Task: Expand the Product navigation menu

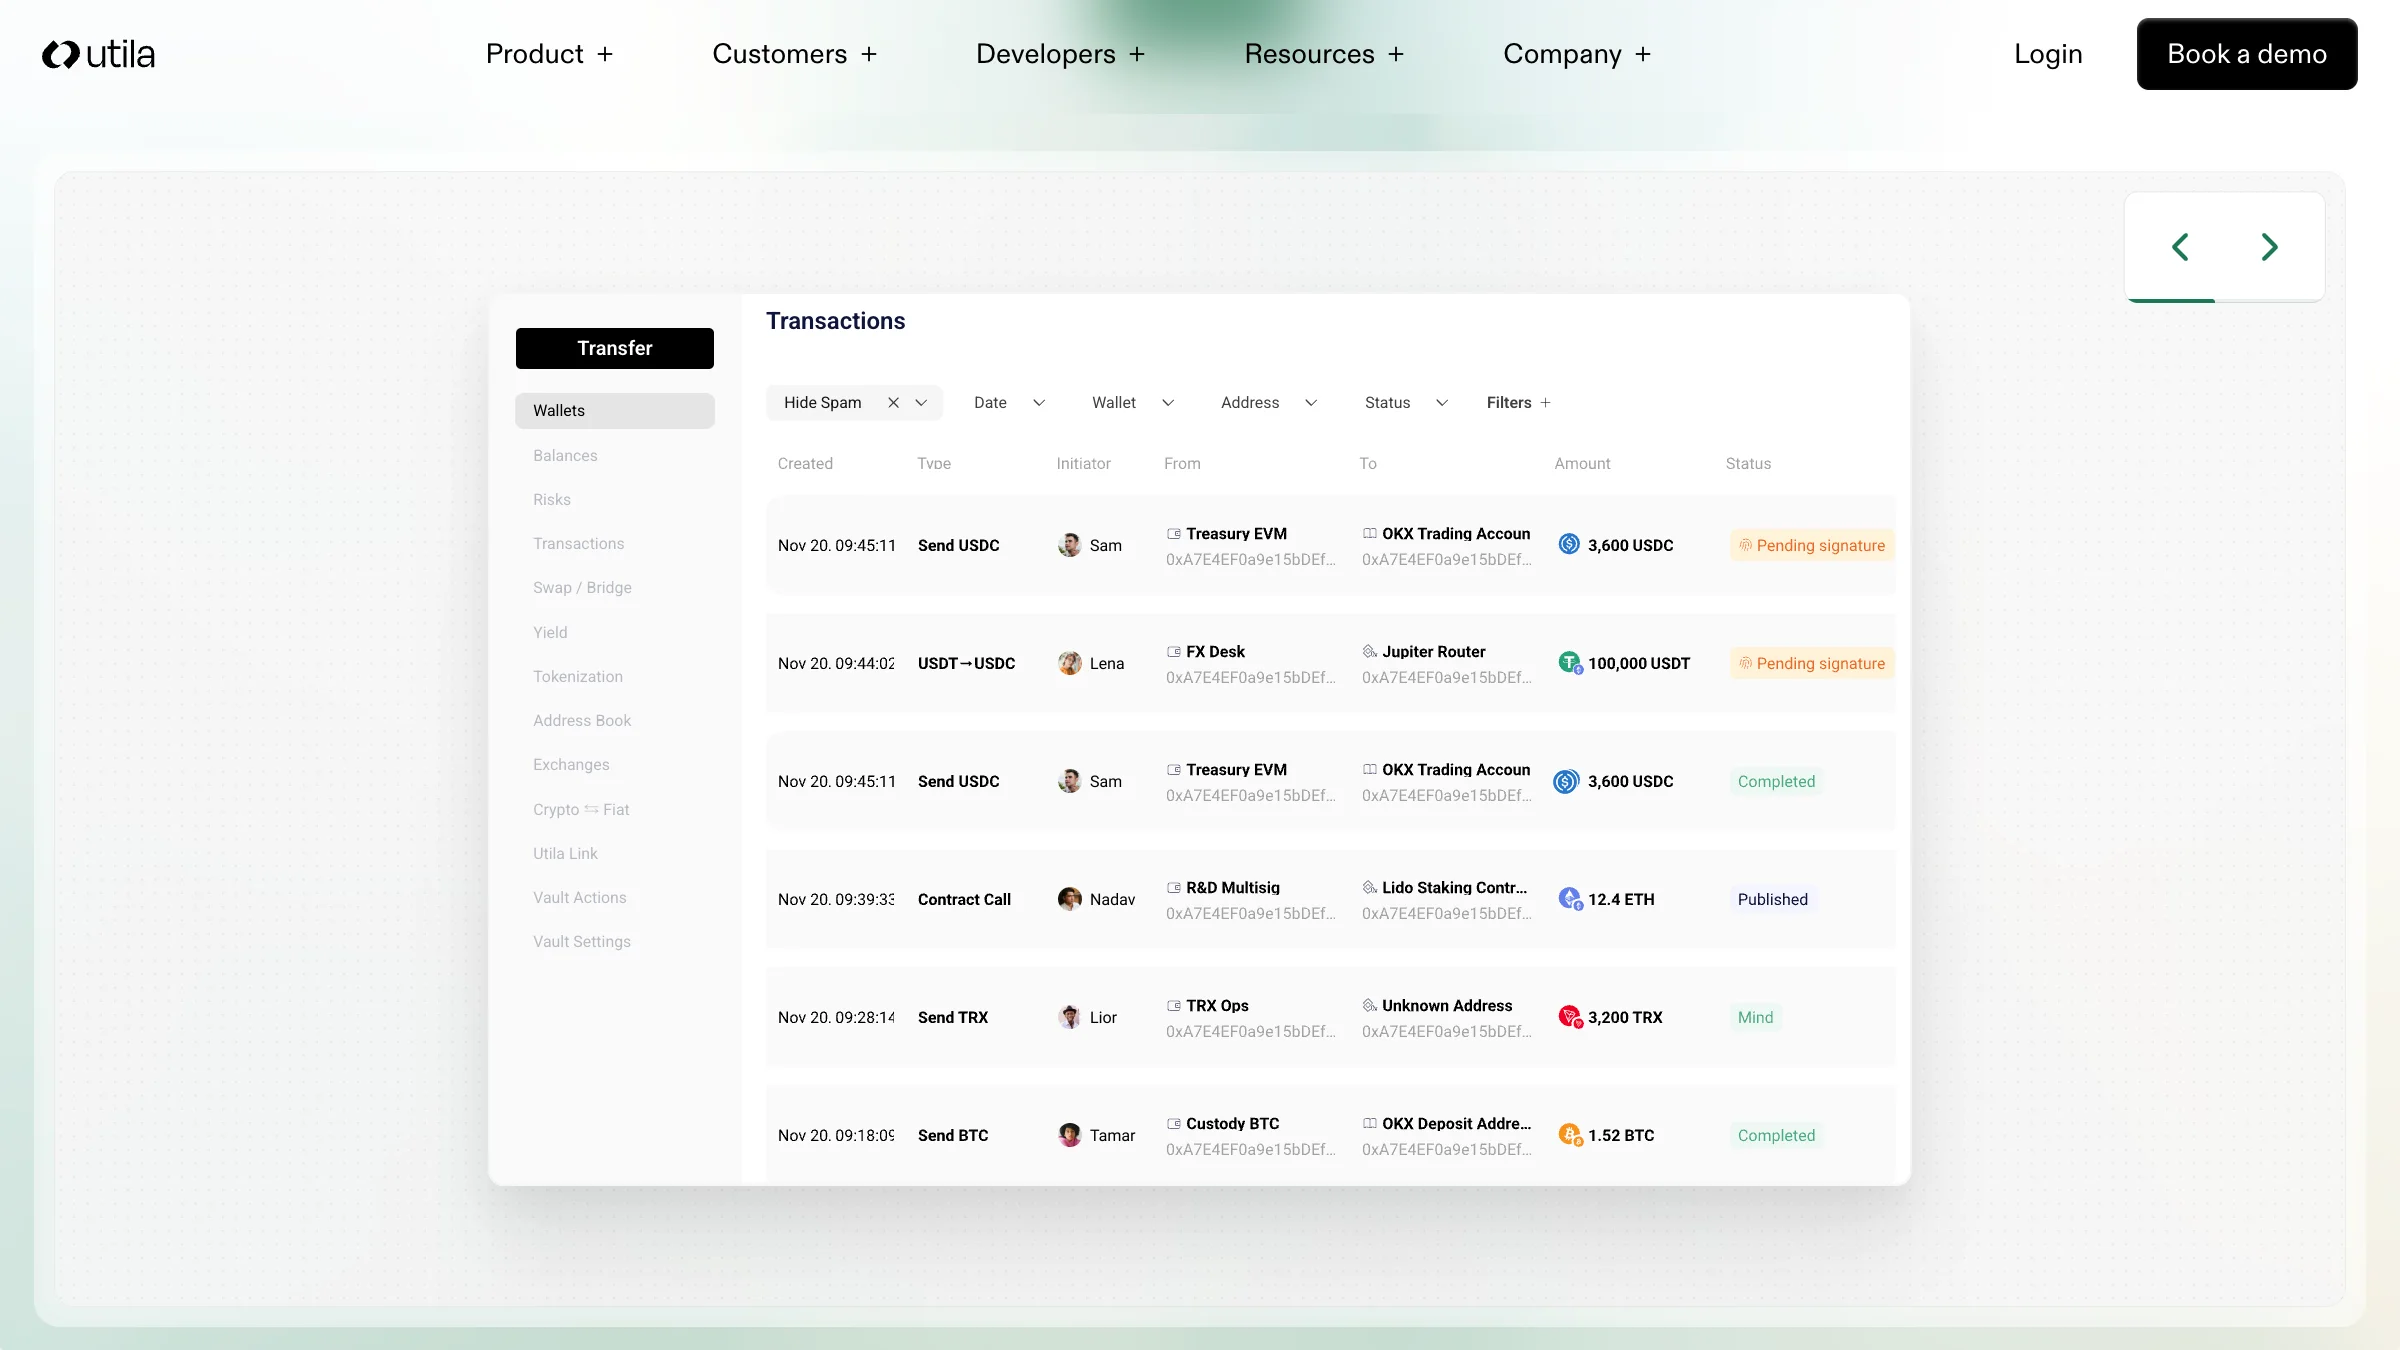Action: (549, 54)
